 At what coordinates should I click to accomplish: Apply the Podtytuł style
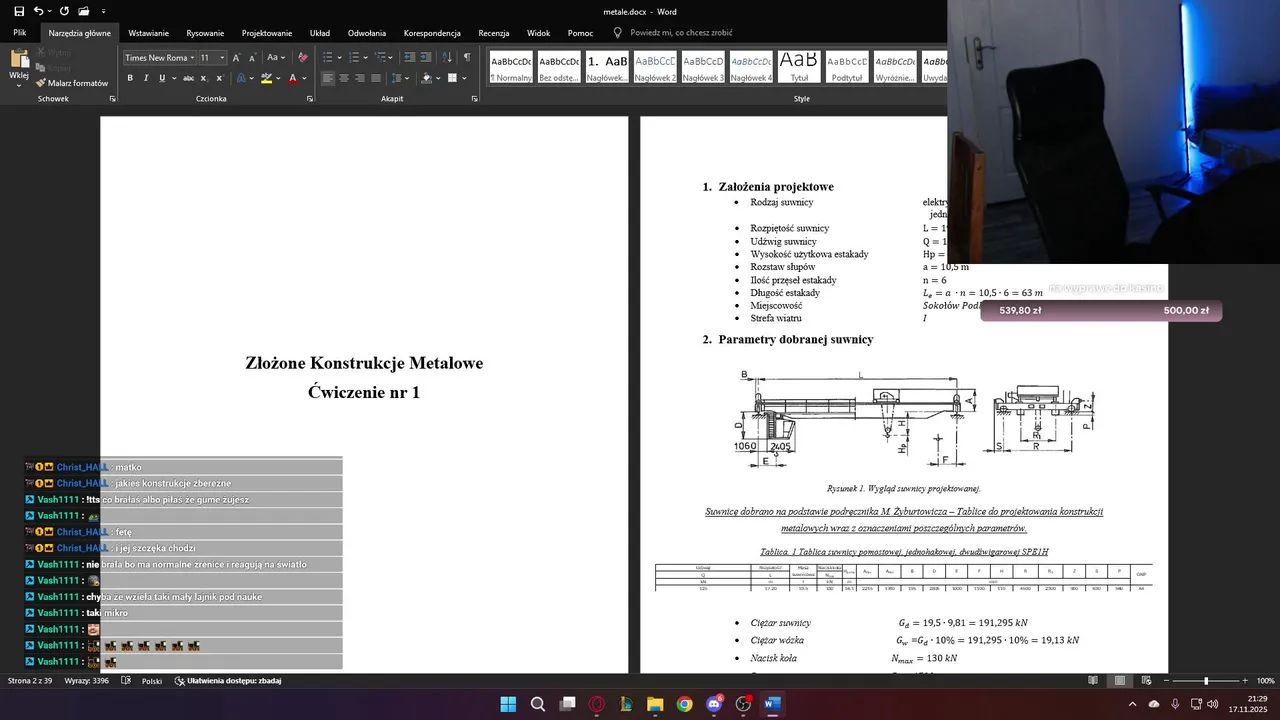847,67
